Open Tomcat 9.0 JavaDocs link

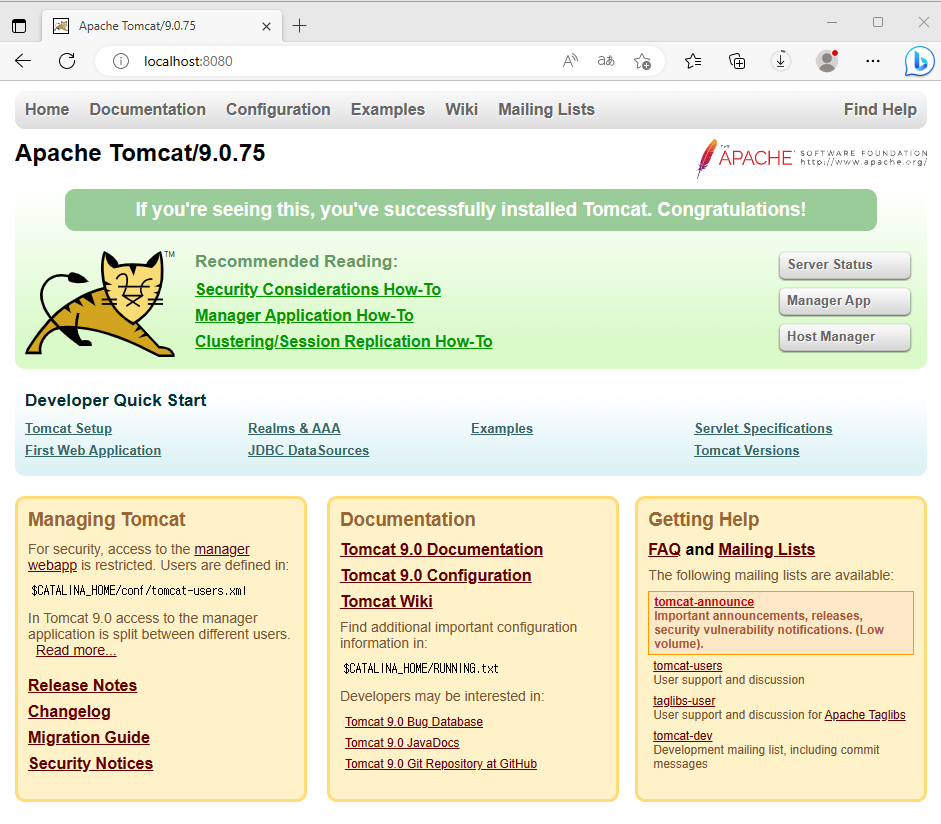[402, 743]
